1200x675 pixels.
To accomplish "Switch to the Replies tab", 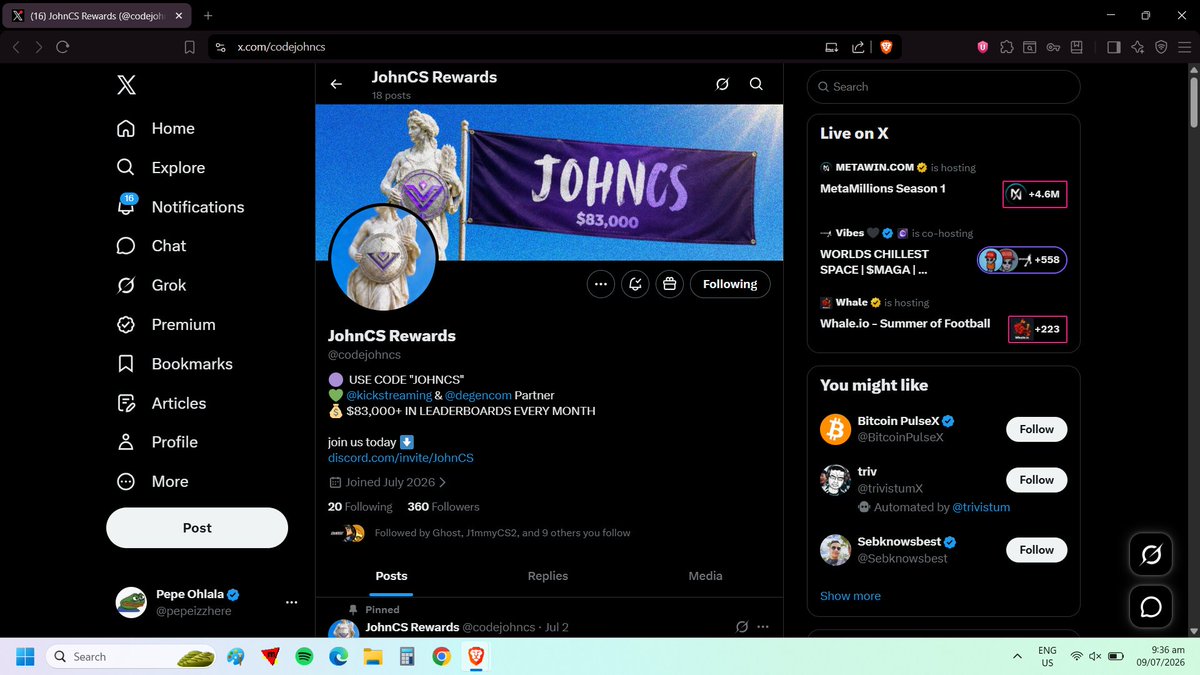I will (x=548, y=576).
